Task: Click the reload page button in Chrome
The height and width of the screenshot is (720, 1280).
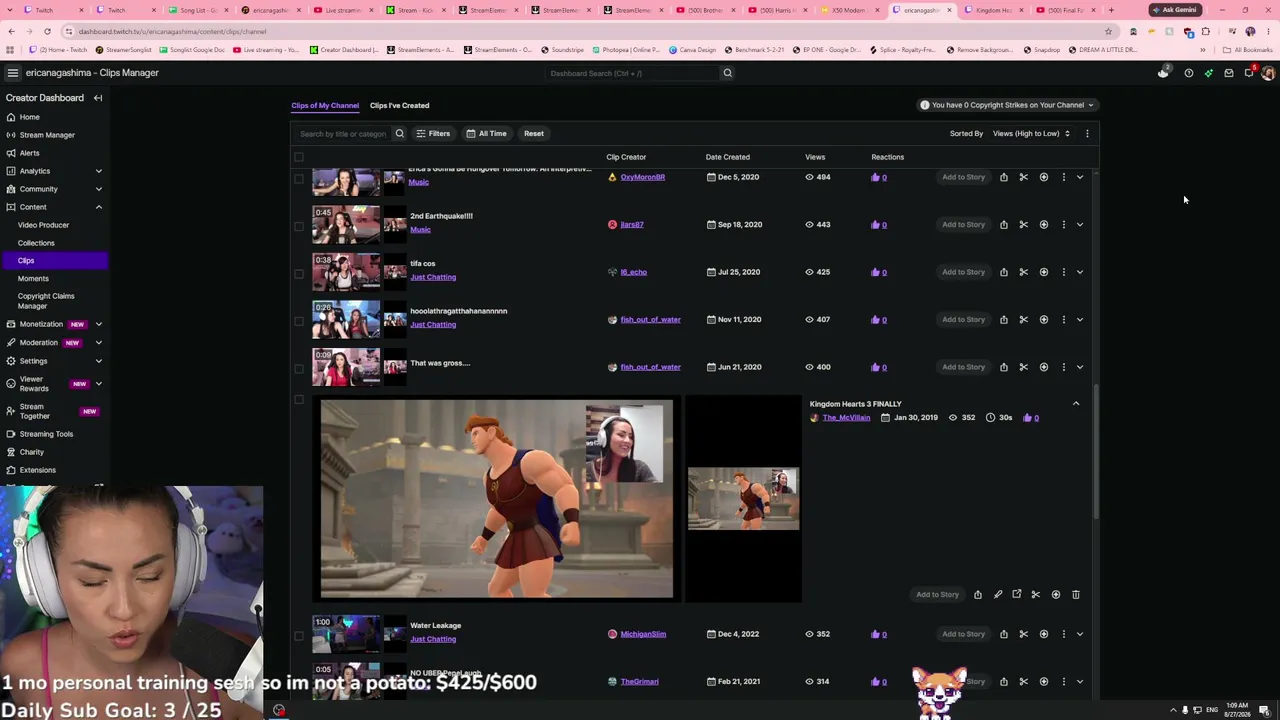Action: click(x=47, y=31)
